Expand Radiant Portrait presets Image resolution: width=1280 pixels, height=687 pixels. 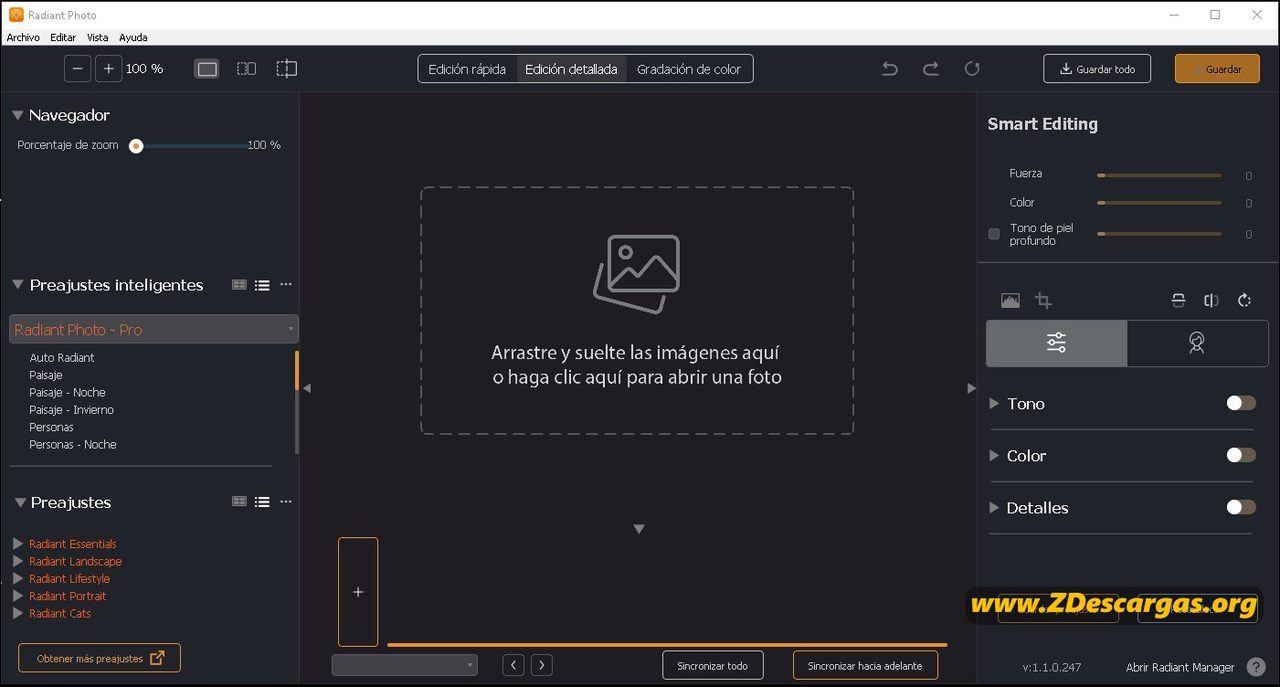pyautogui.click(x=17, y=596)
